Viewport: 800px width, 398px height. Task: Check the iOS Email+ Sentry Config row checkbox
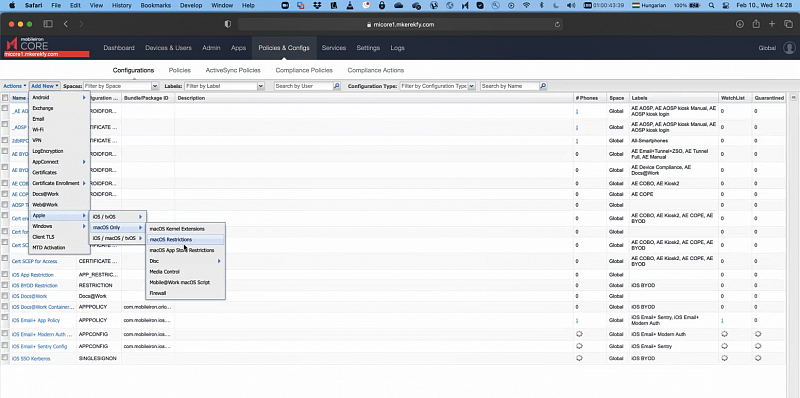(x=5, y=346)
